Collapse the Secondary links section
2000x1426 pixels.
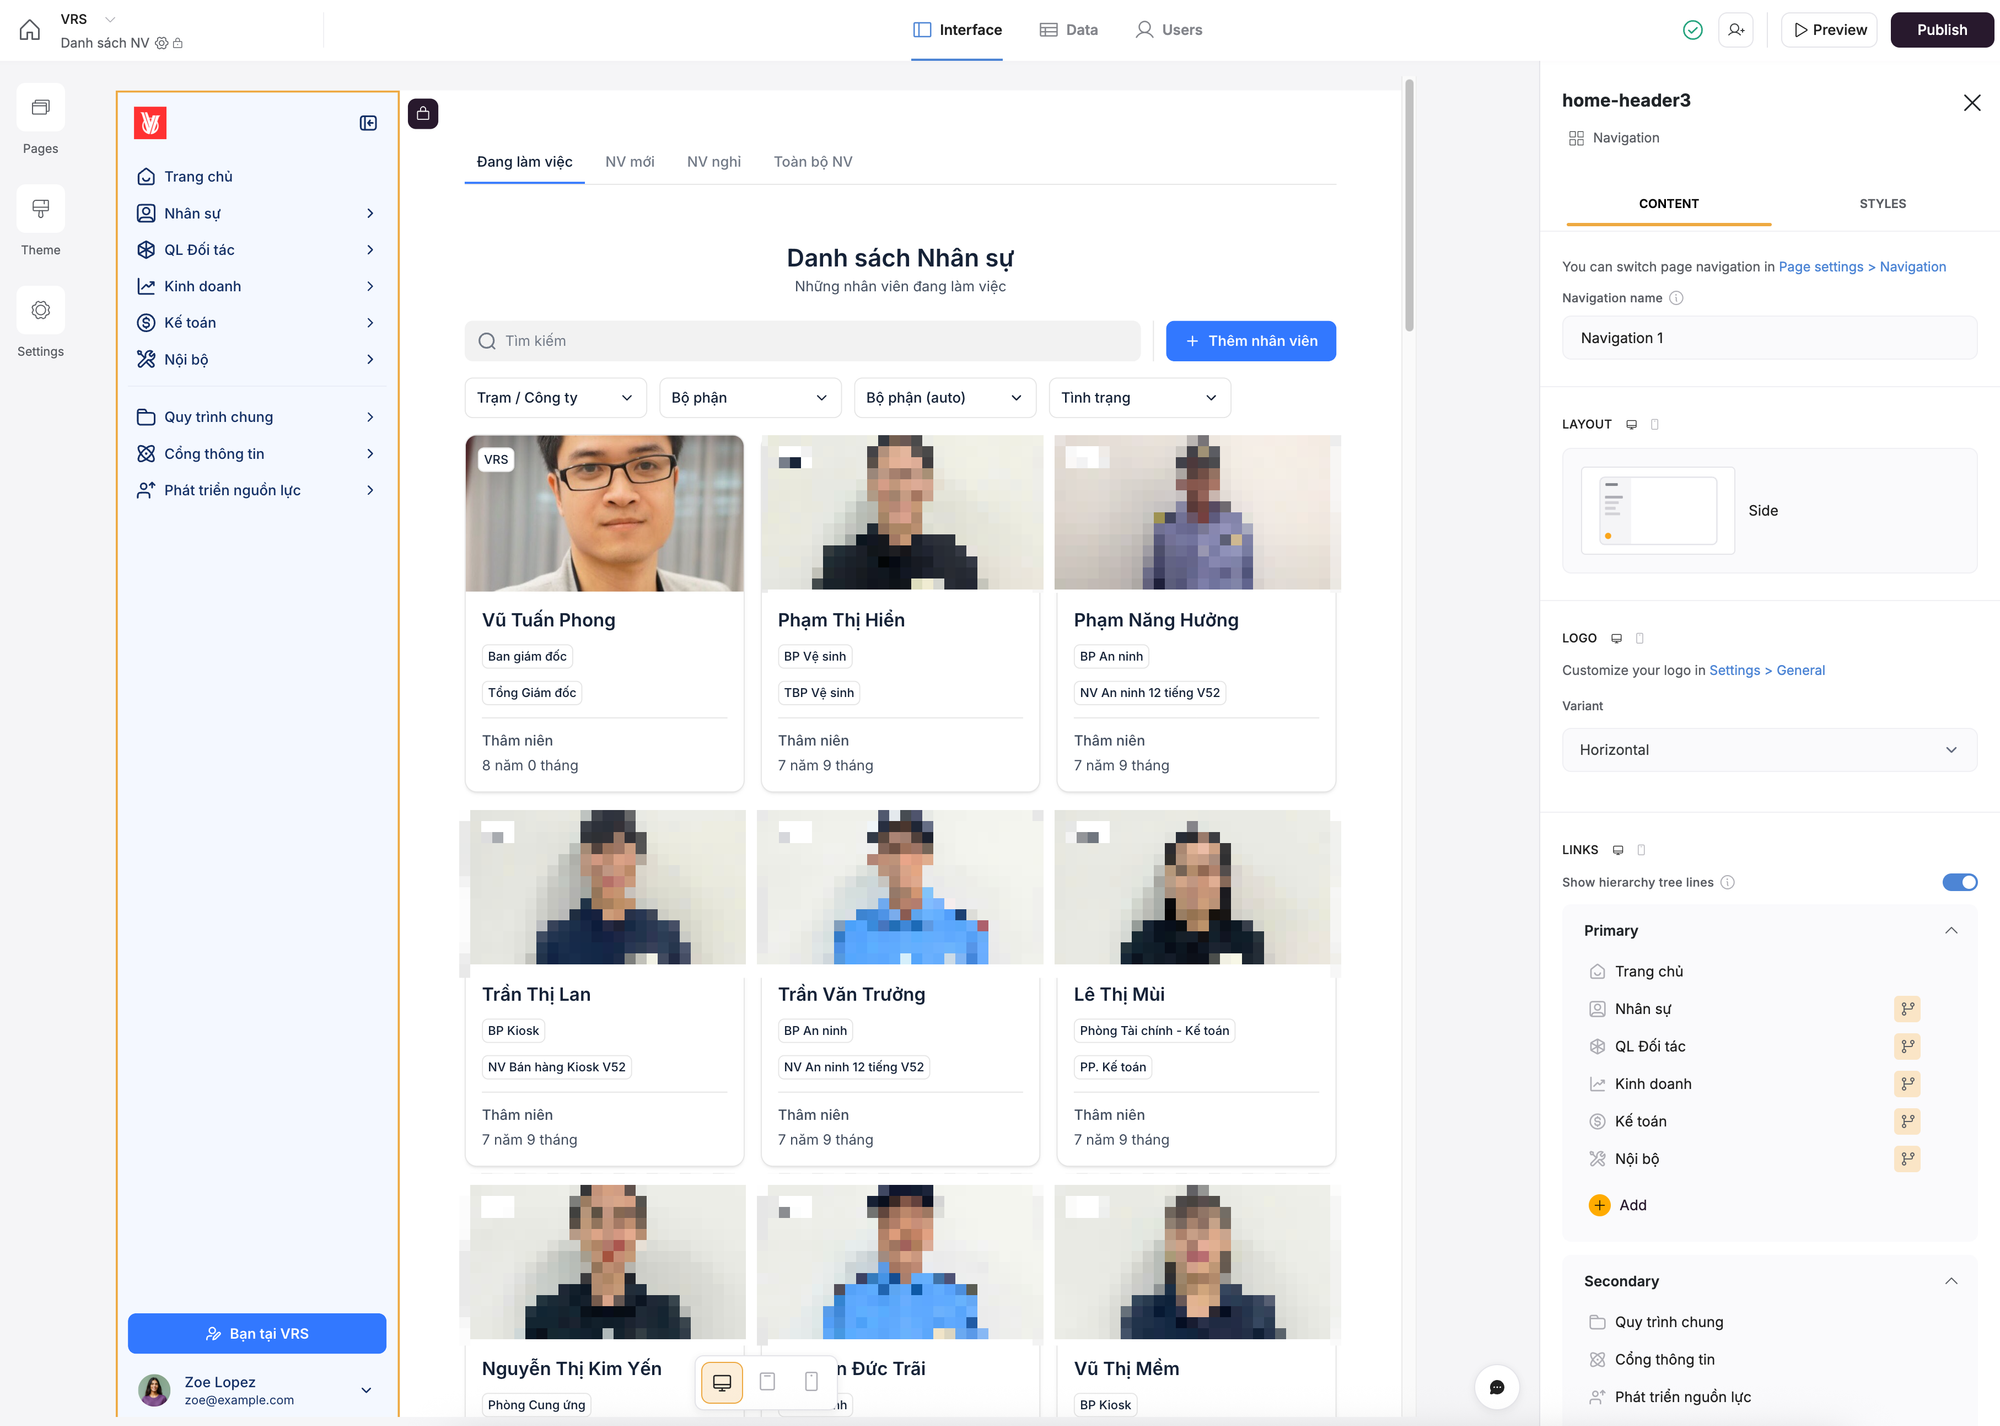1950,1282
